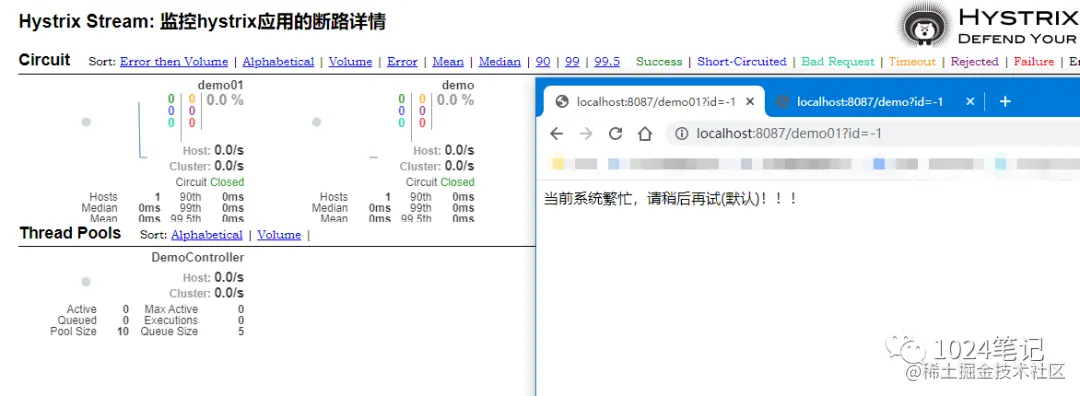Sort thread pools by Volume
Viewport: 1080px width, 396px height.
coord(279,235)
